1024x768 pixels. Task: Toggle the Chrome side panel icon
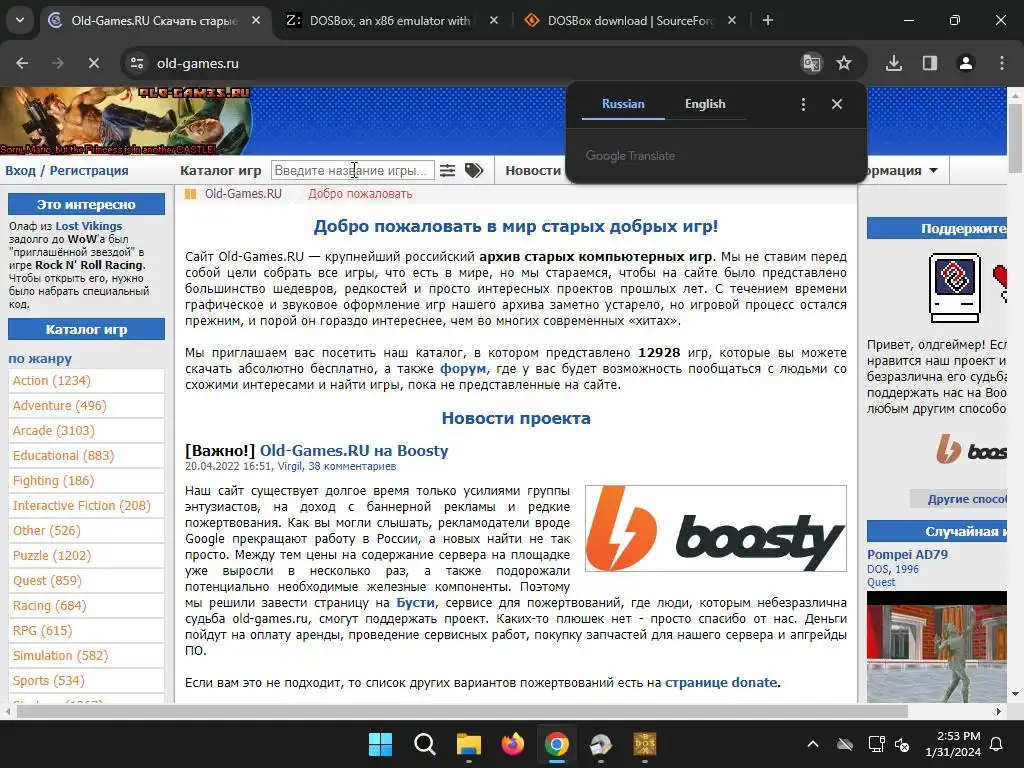coord(930,63)
